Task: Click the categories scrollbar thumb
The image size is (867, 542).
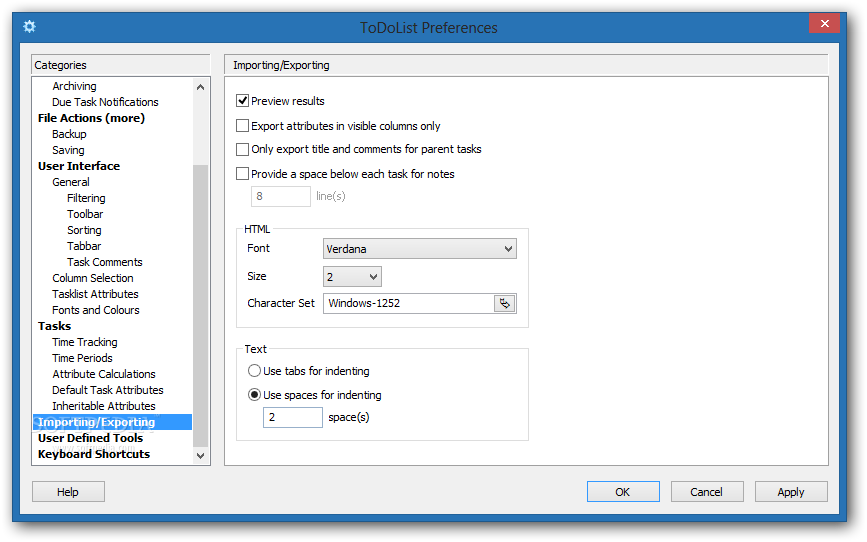Action: [x=200, y=305]
